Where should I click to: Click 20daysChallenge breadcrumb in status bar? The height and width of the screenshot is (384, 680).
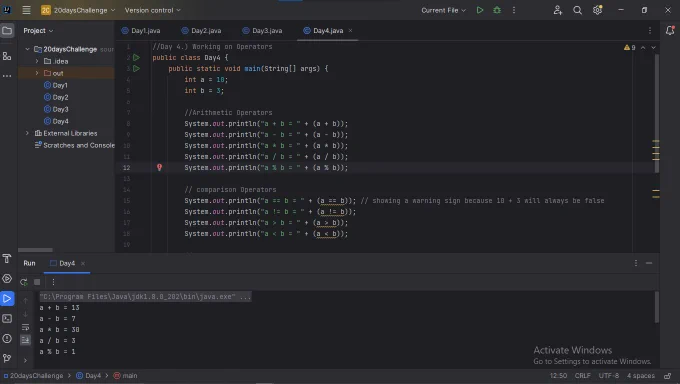(x=33, y=376)
